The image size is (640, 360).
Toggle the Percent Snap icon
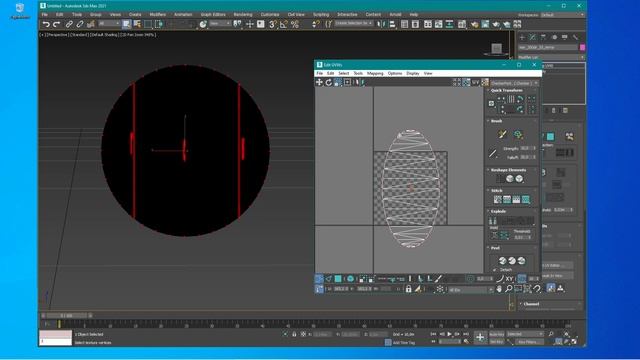(295, 24)
